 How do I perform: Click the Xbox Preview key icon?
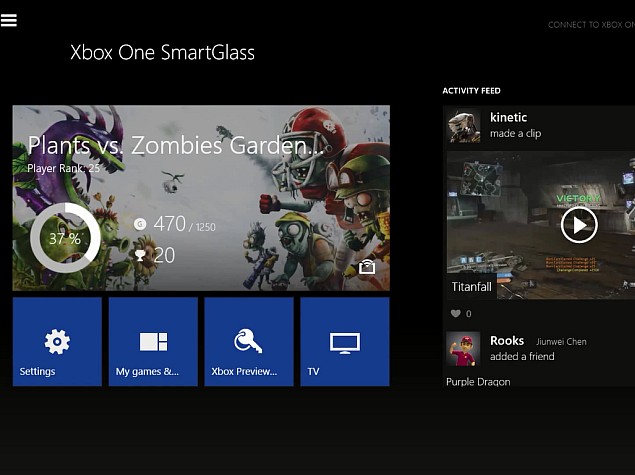point(248,342)
